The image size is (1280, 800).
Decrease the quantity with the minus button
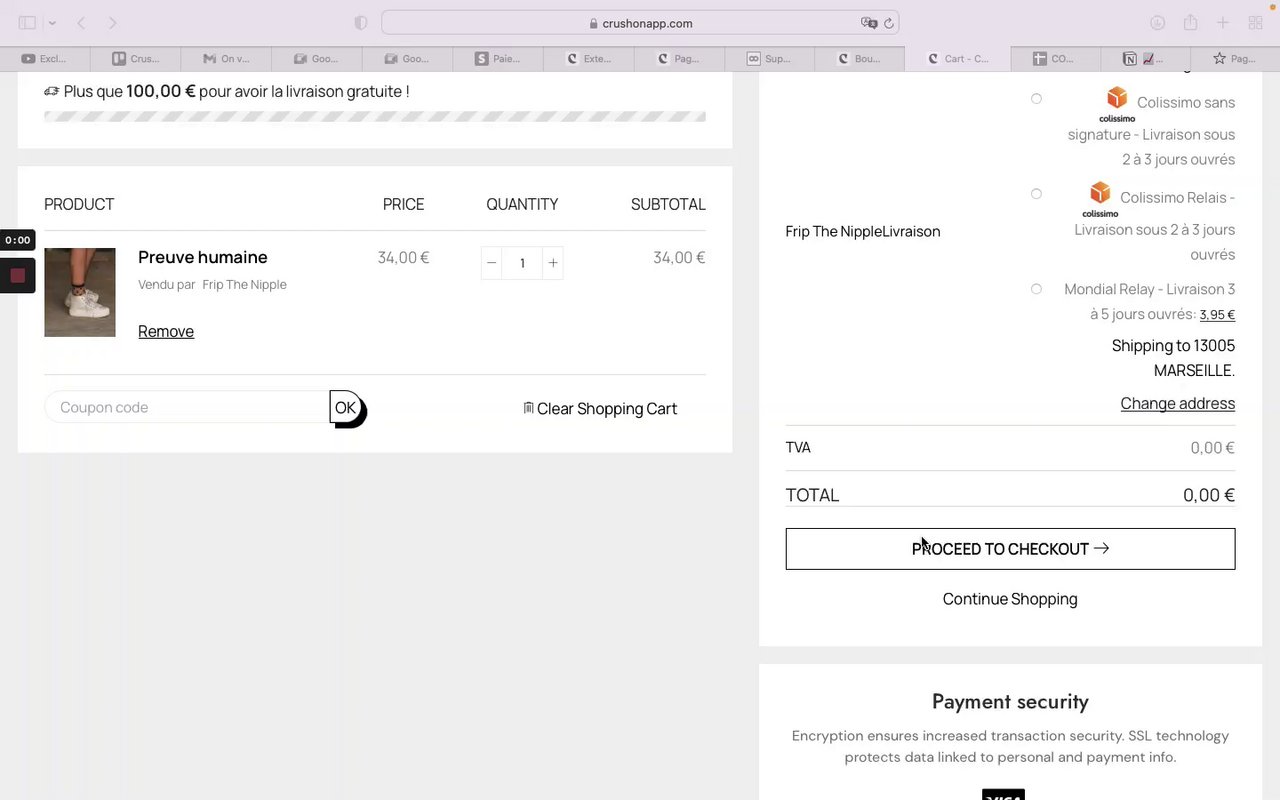click(x=491, y=263)
